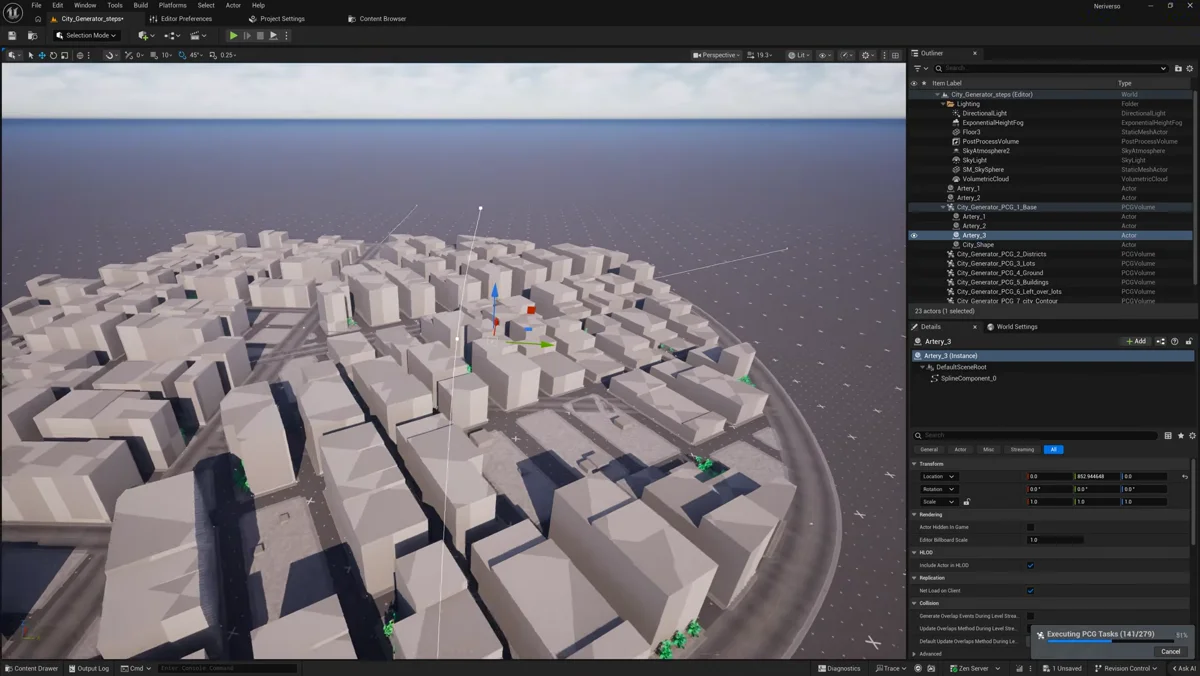The width and height of the screenshot is (1200, 676).
Task: Toggle world/local coordinate space globe icon
Action: click(x=81, y=55)
